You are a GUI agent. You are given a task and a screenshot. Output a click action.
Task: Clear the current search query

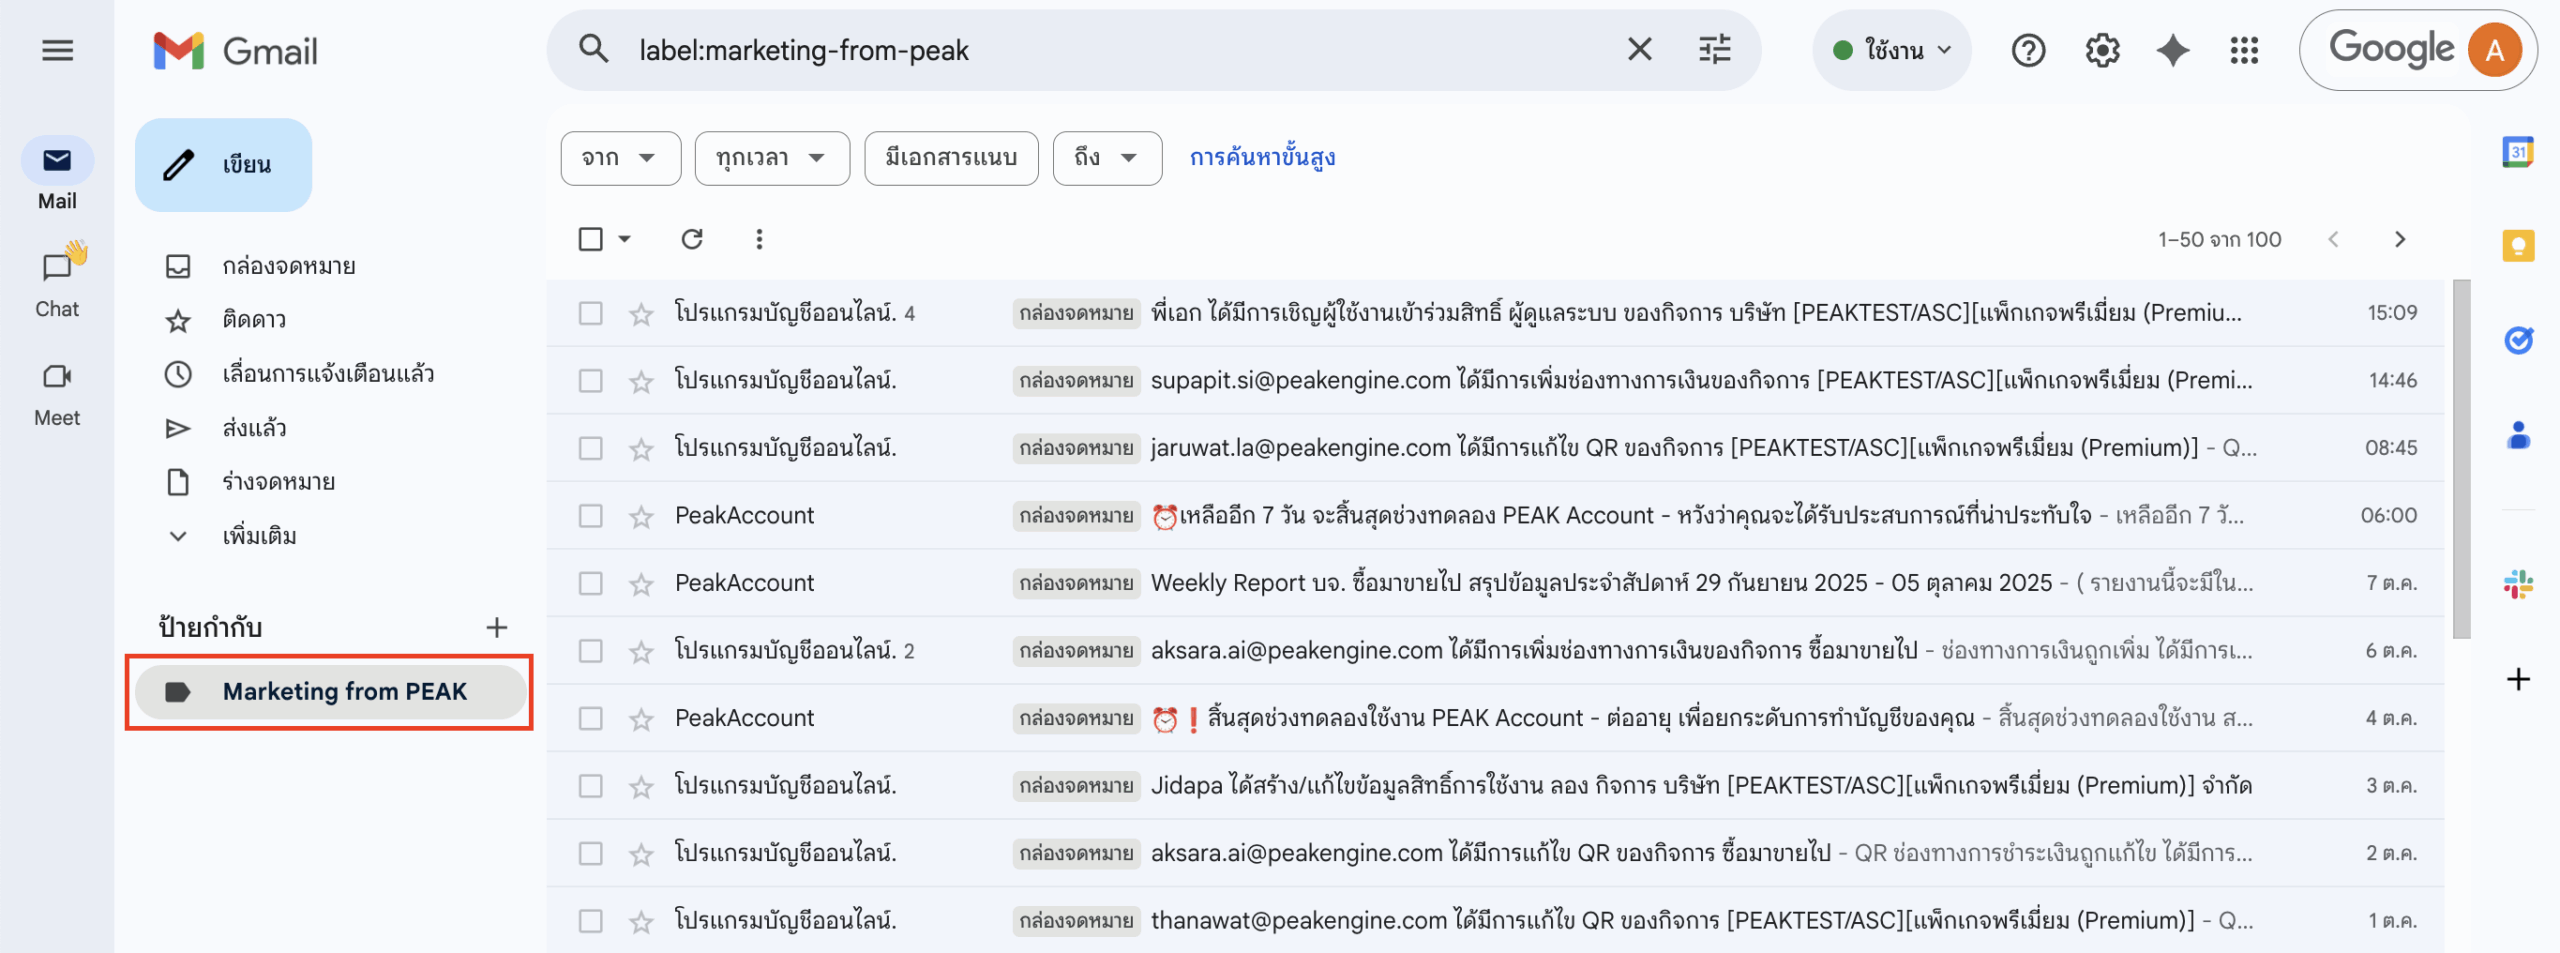(1638, 49)
